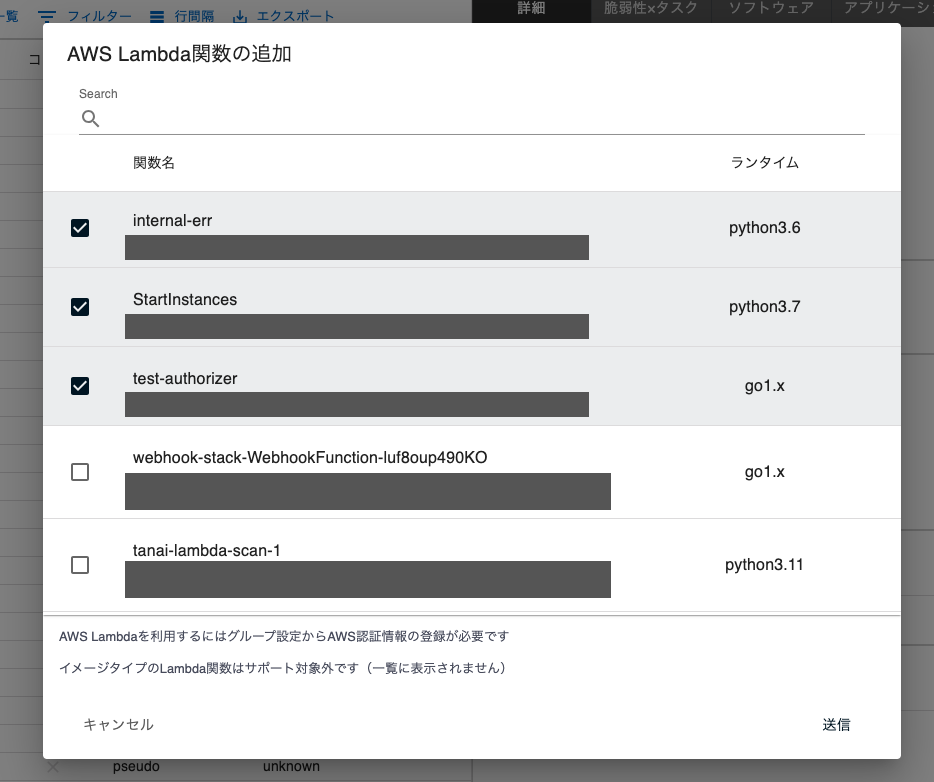Switch to the 詳細 tab
This screenshot has height=782, width=934.
click(x=531, y=8)
